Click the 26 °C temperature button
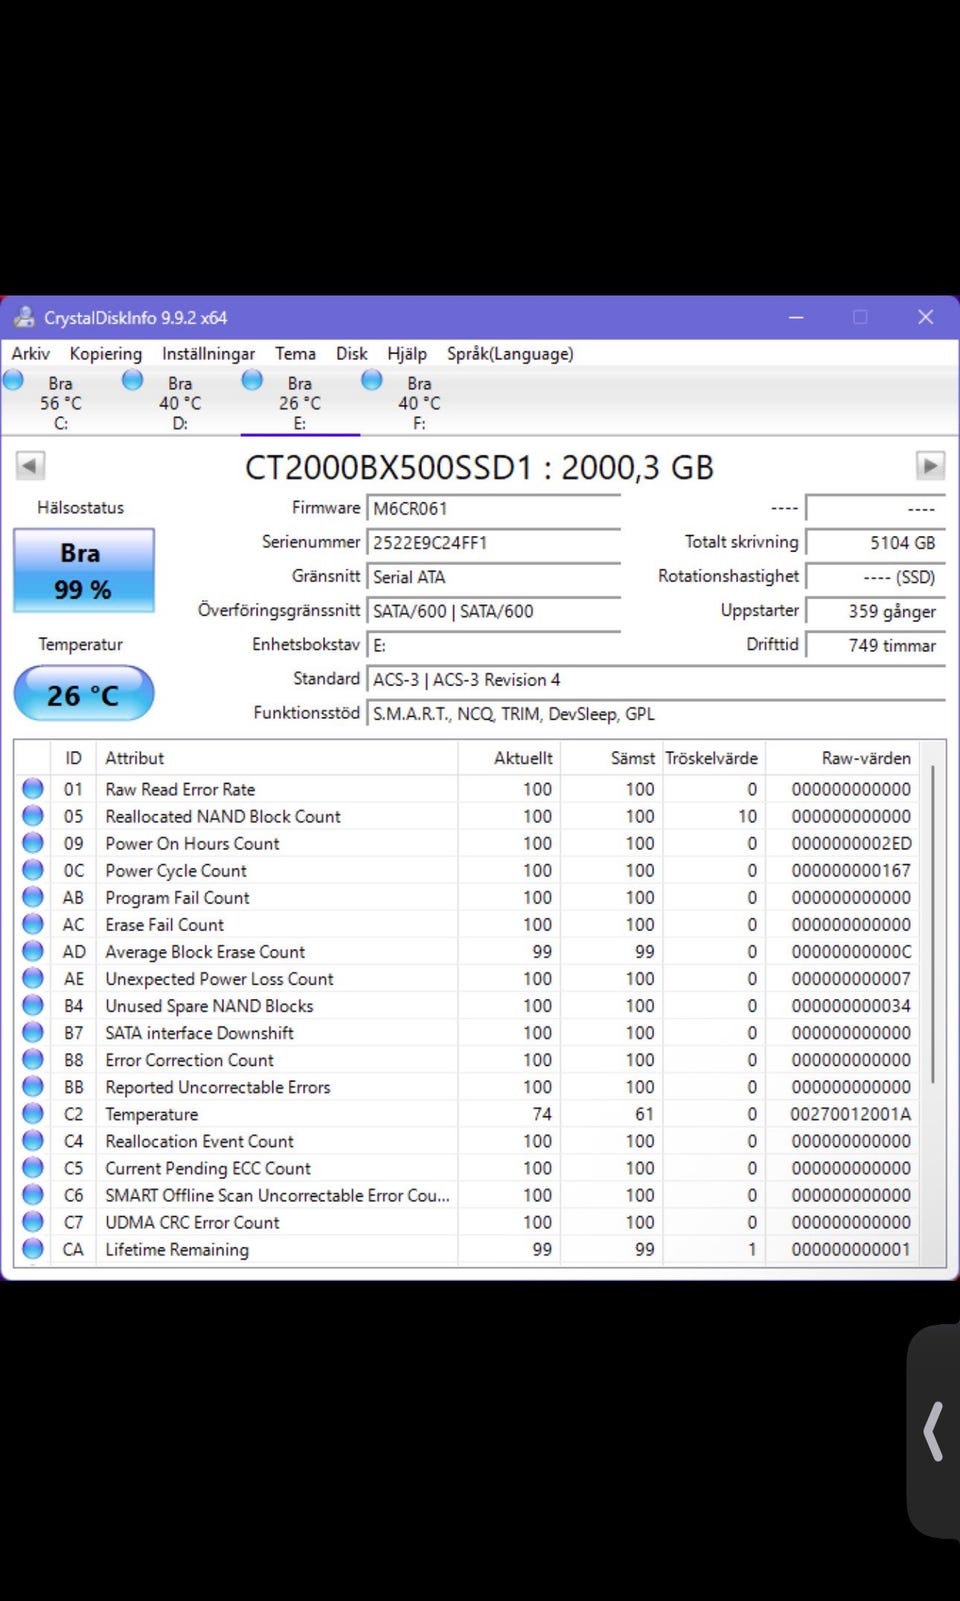This screenshot has height=1601, width=960. [84, 693]
